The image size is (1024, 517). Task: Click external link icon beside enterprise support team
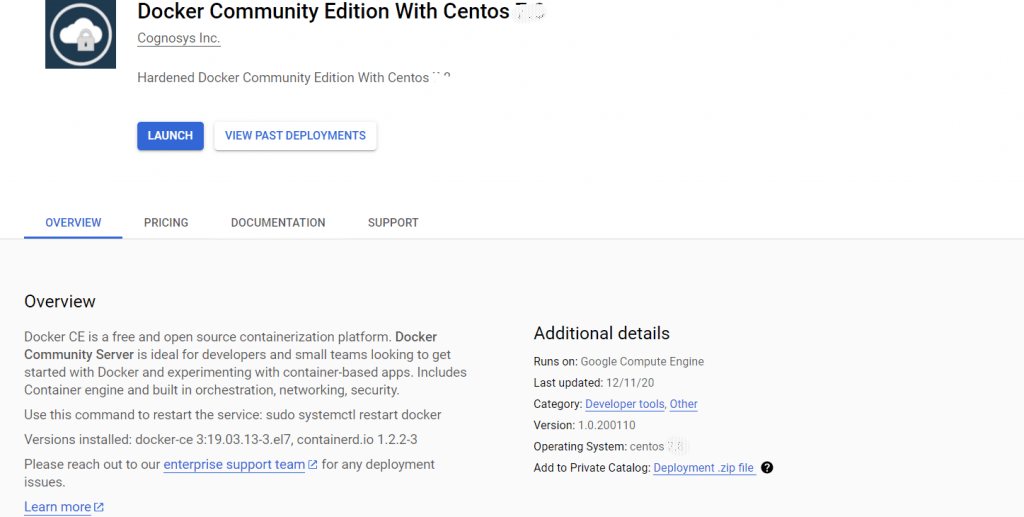pyautogui.click(x=313, y=465)
